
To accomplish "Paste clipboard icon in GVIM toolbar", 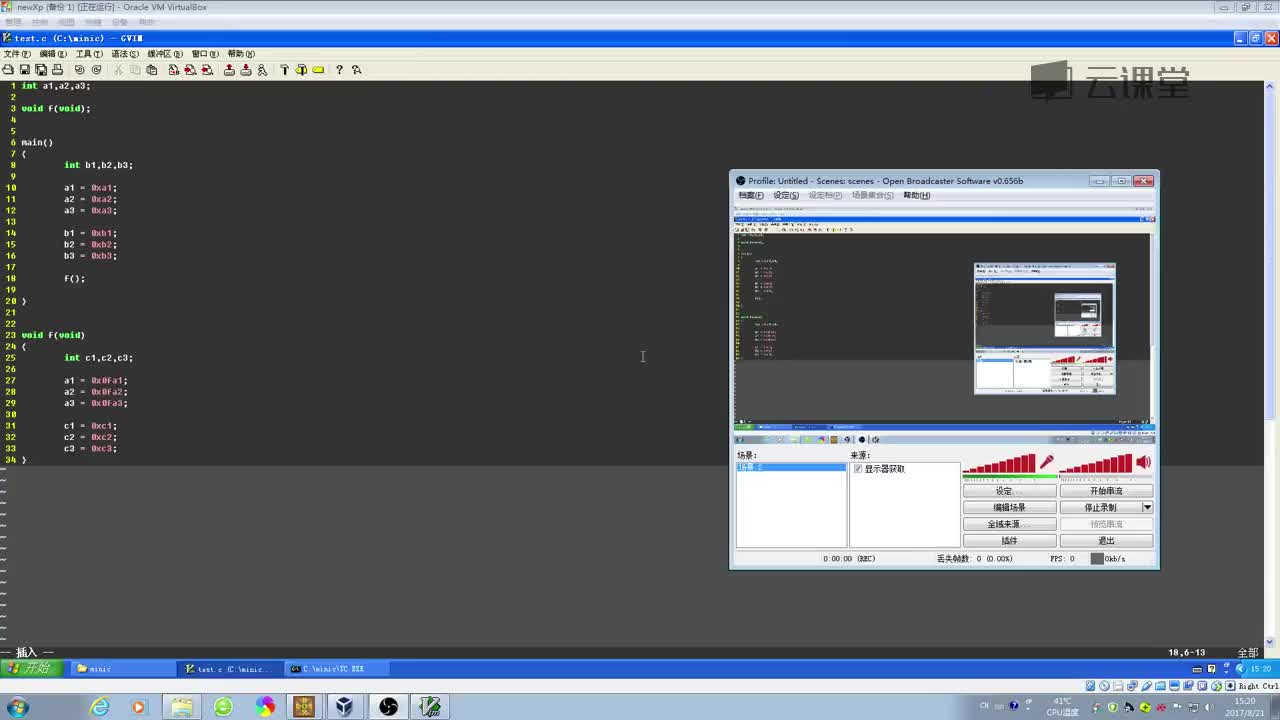I will (152, 70).
